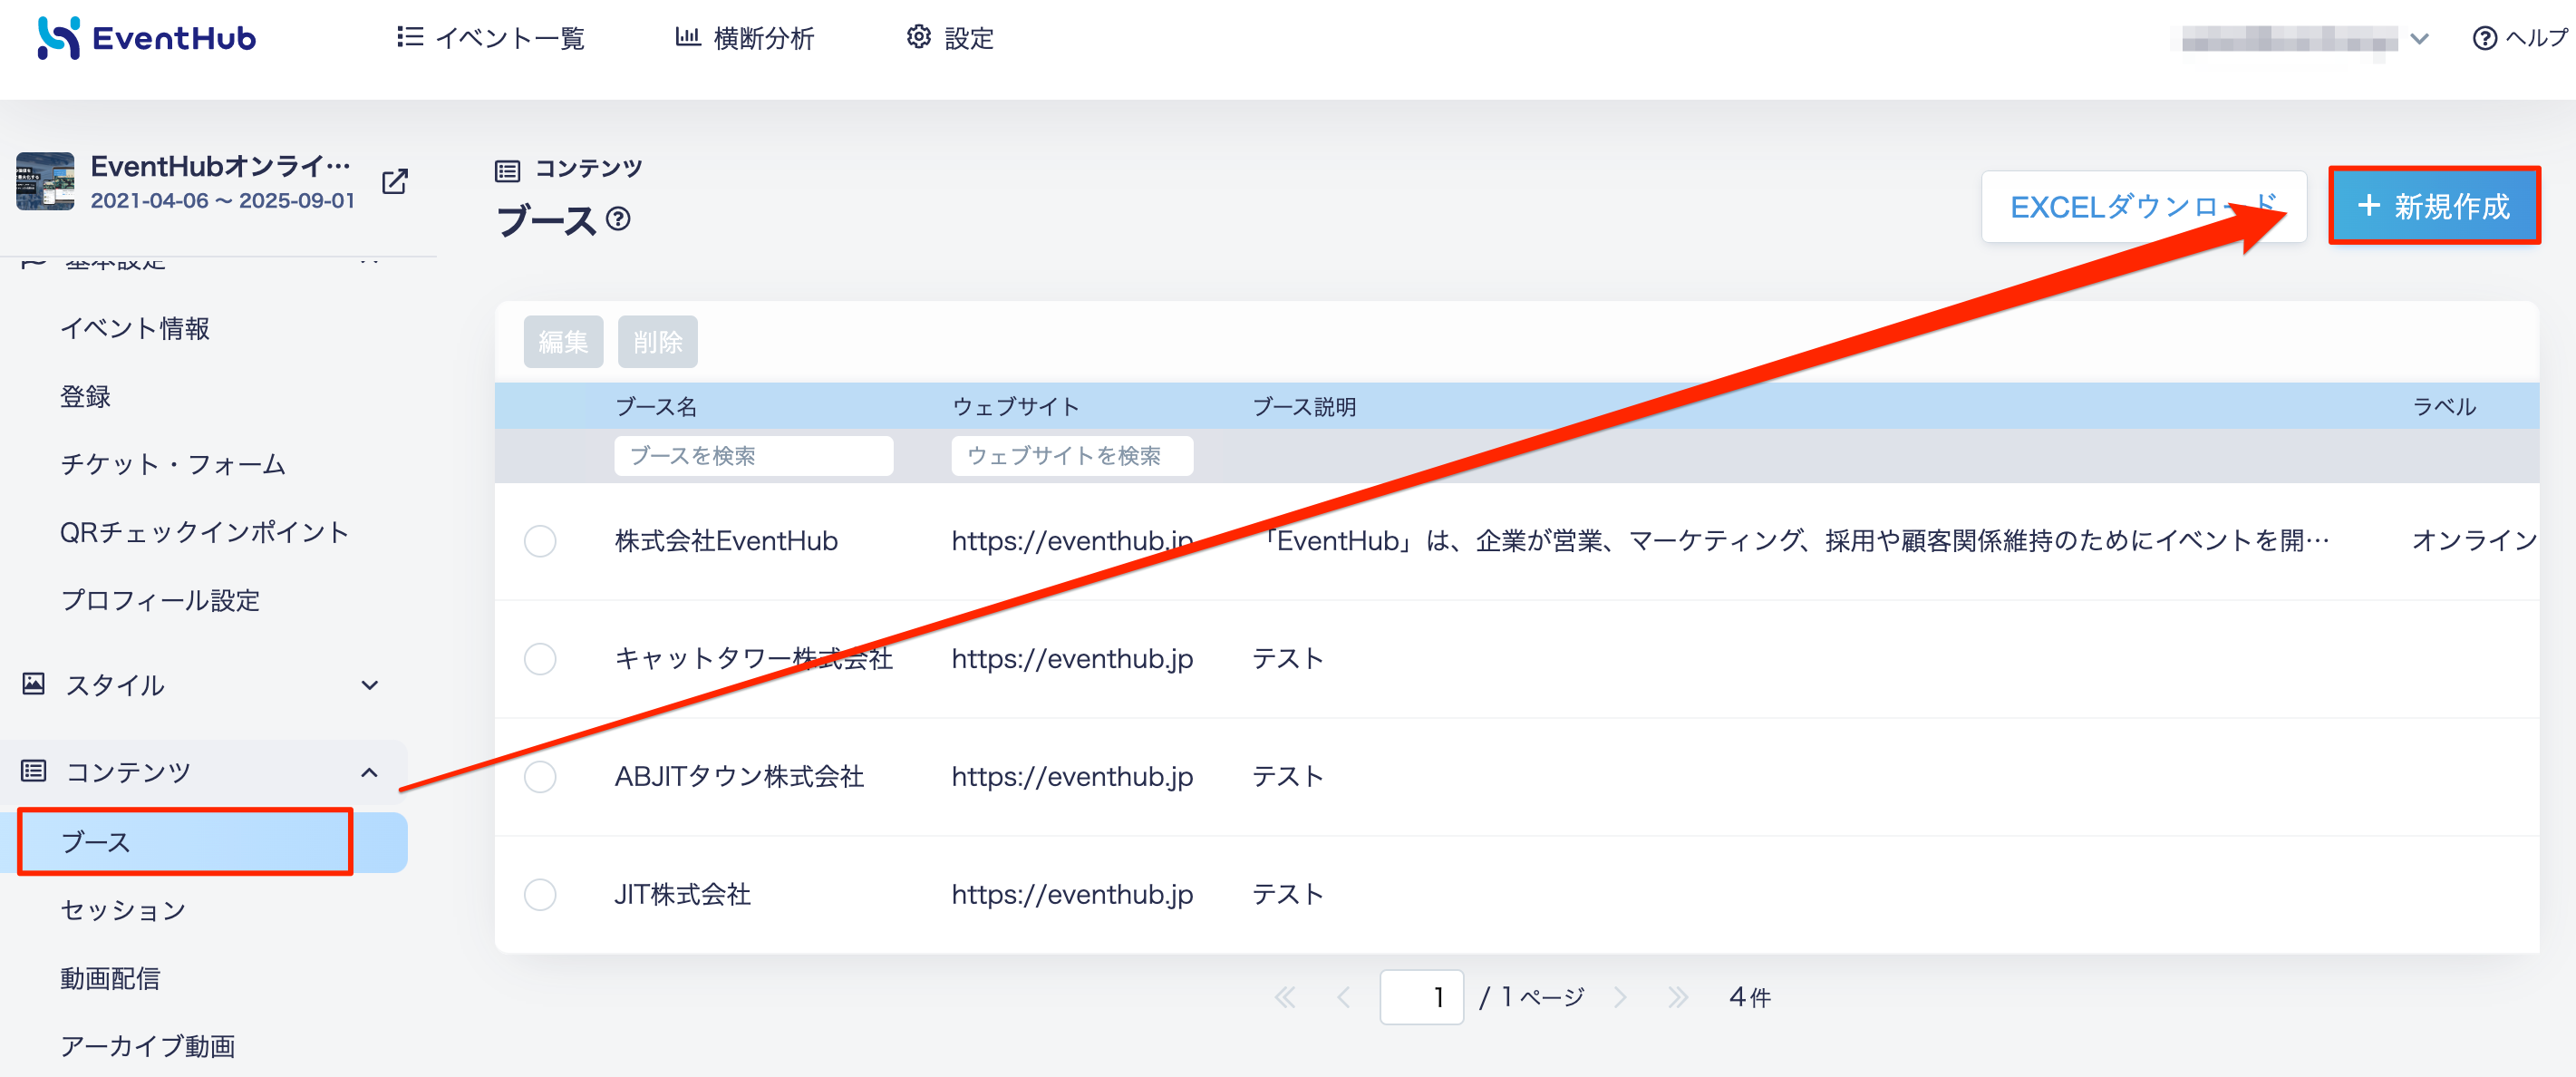Click ブース名 column header
Image resolution: width=2576 pixels, height=1077 pixels.
(x=656, y=407)
